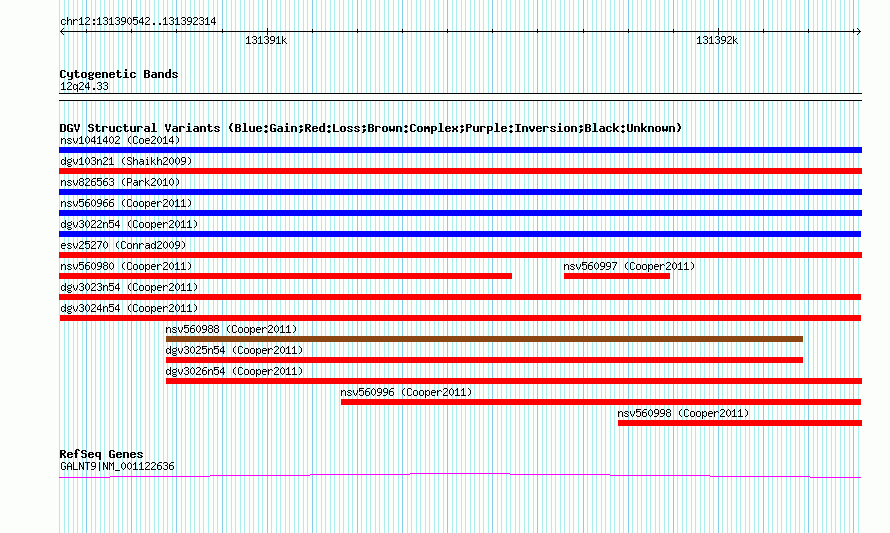
Task: Click the DGV Structural Variants track heading
Action: coord(371,128)
